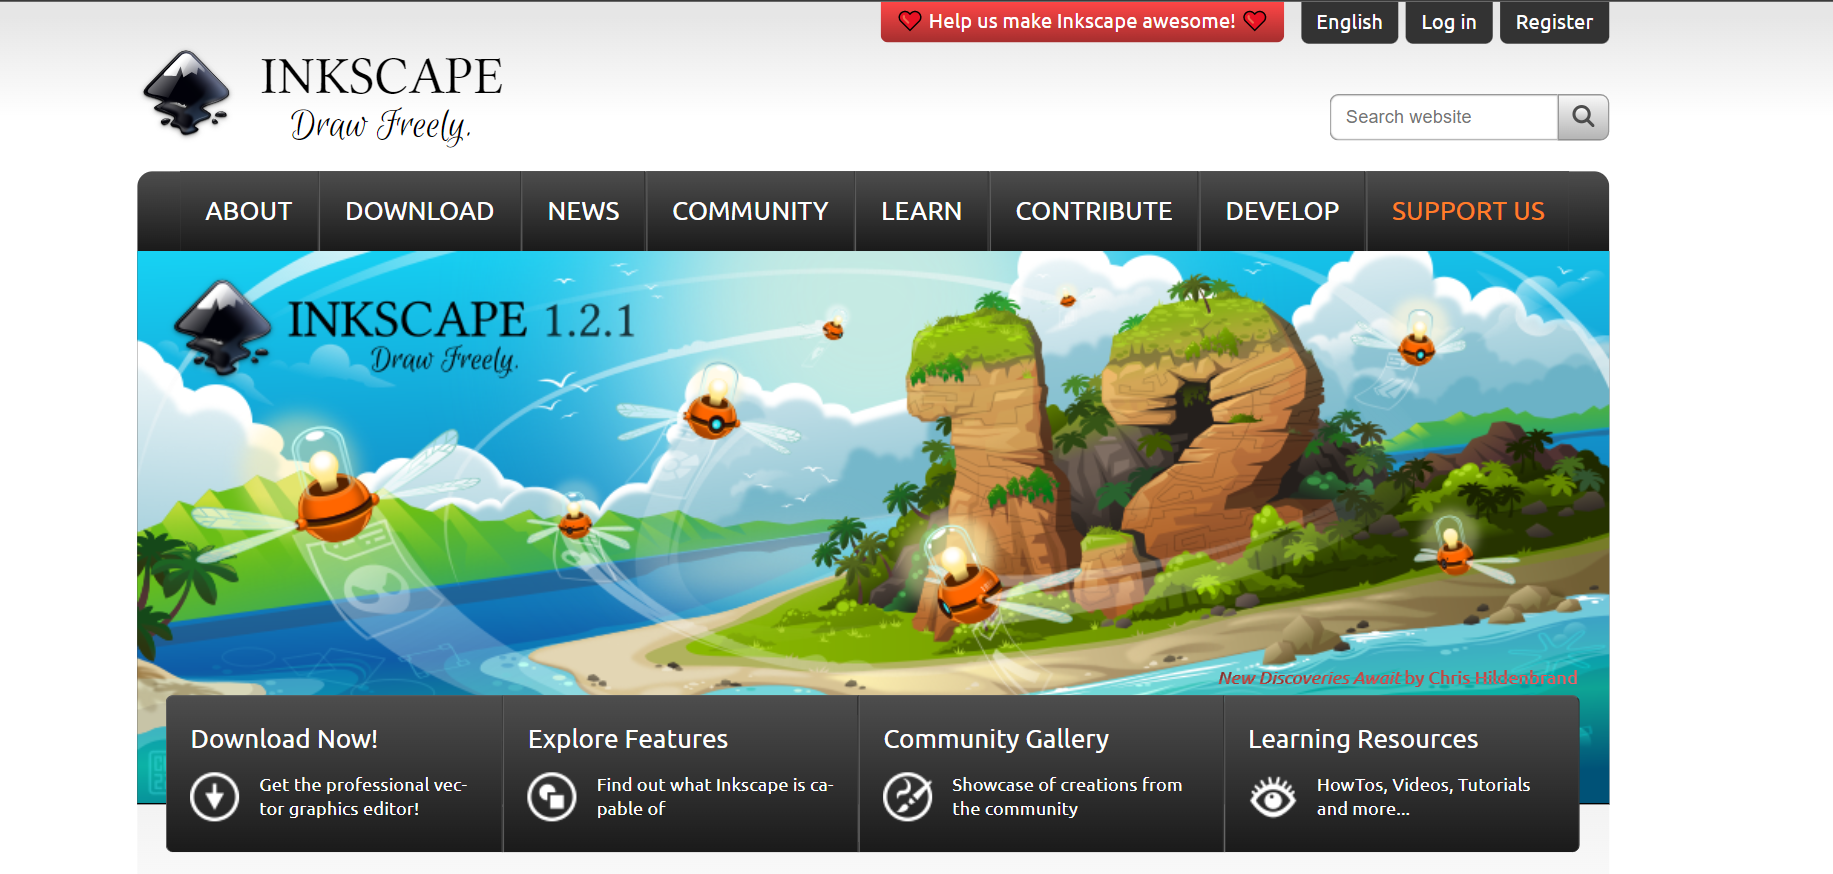This screenshot has height=874, width=1833.
Task: Open the Download Now! heading link
Action: 284,739
